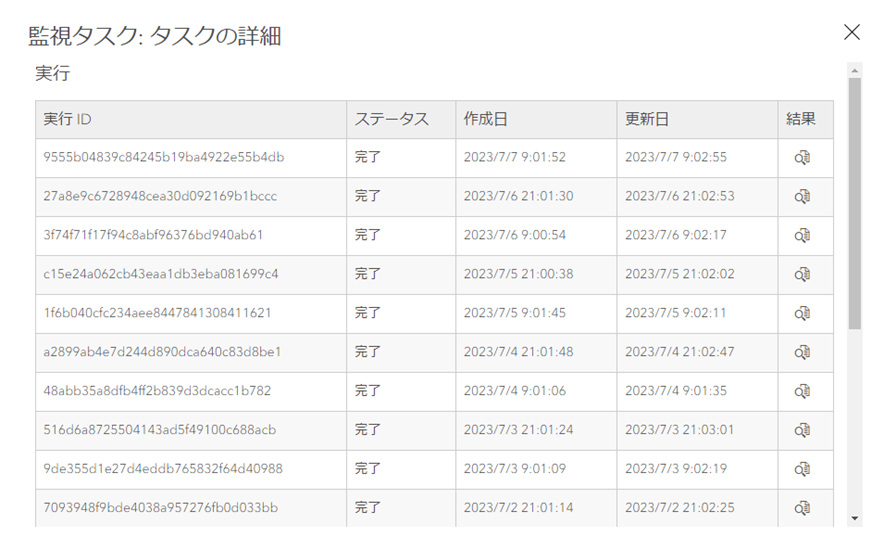Click the 結果 column header
Viewport: 884px width, 550px height.
[x=801, y=119]
